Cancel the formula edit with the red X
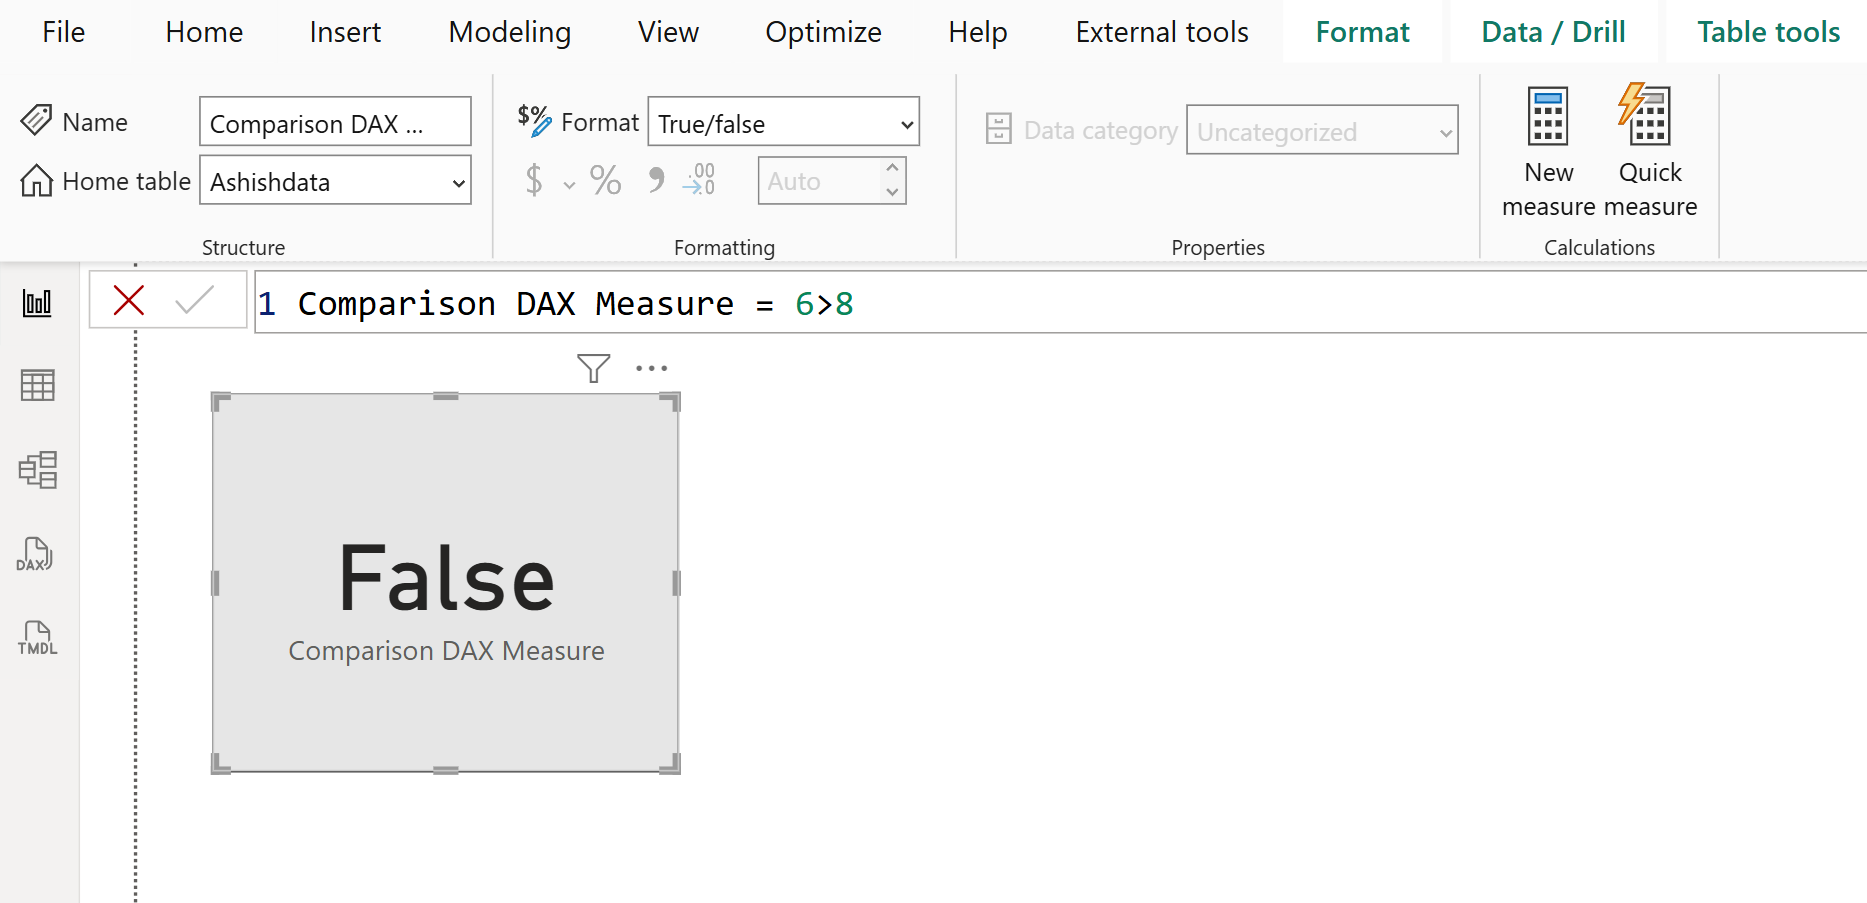The image size is (1867, 903). (x=128, y=300)
